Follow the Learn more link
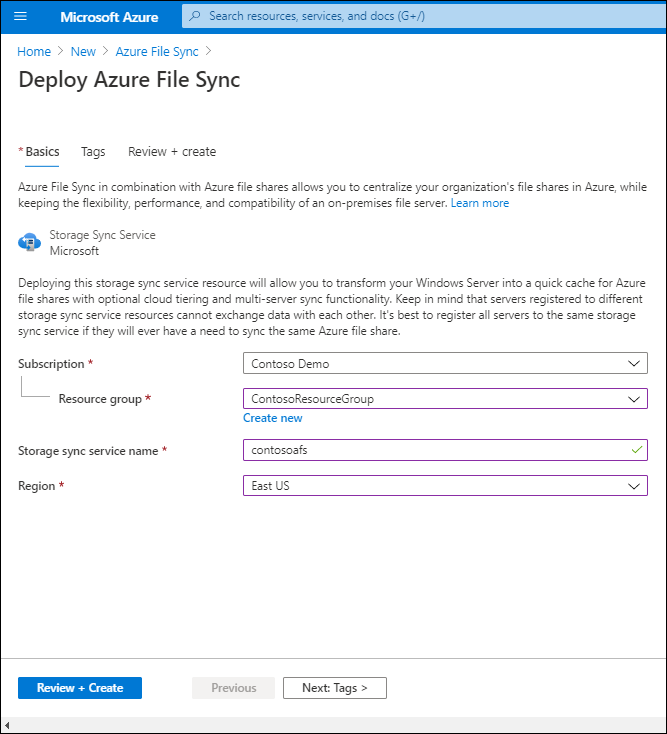Viewport: 667px width, 734px height. pos(480,203)
